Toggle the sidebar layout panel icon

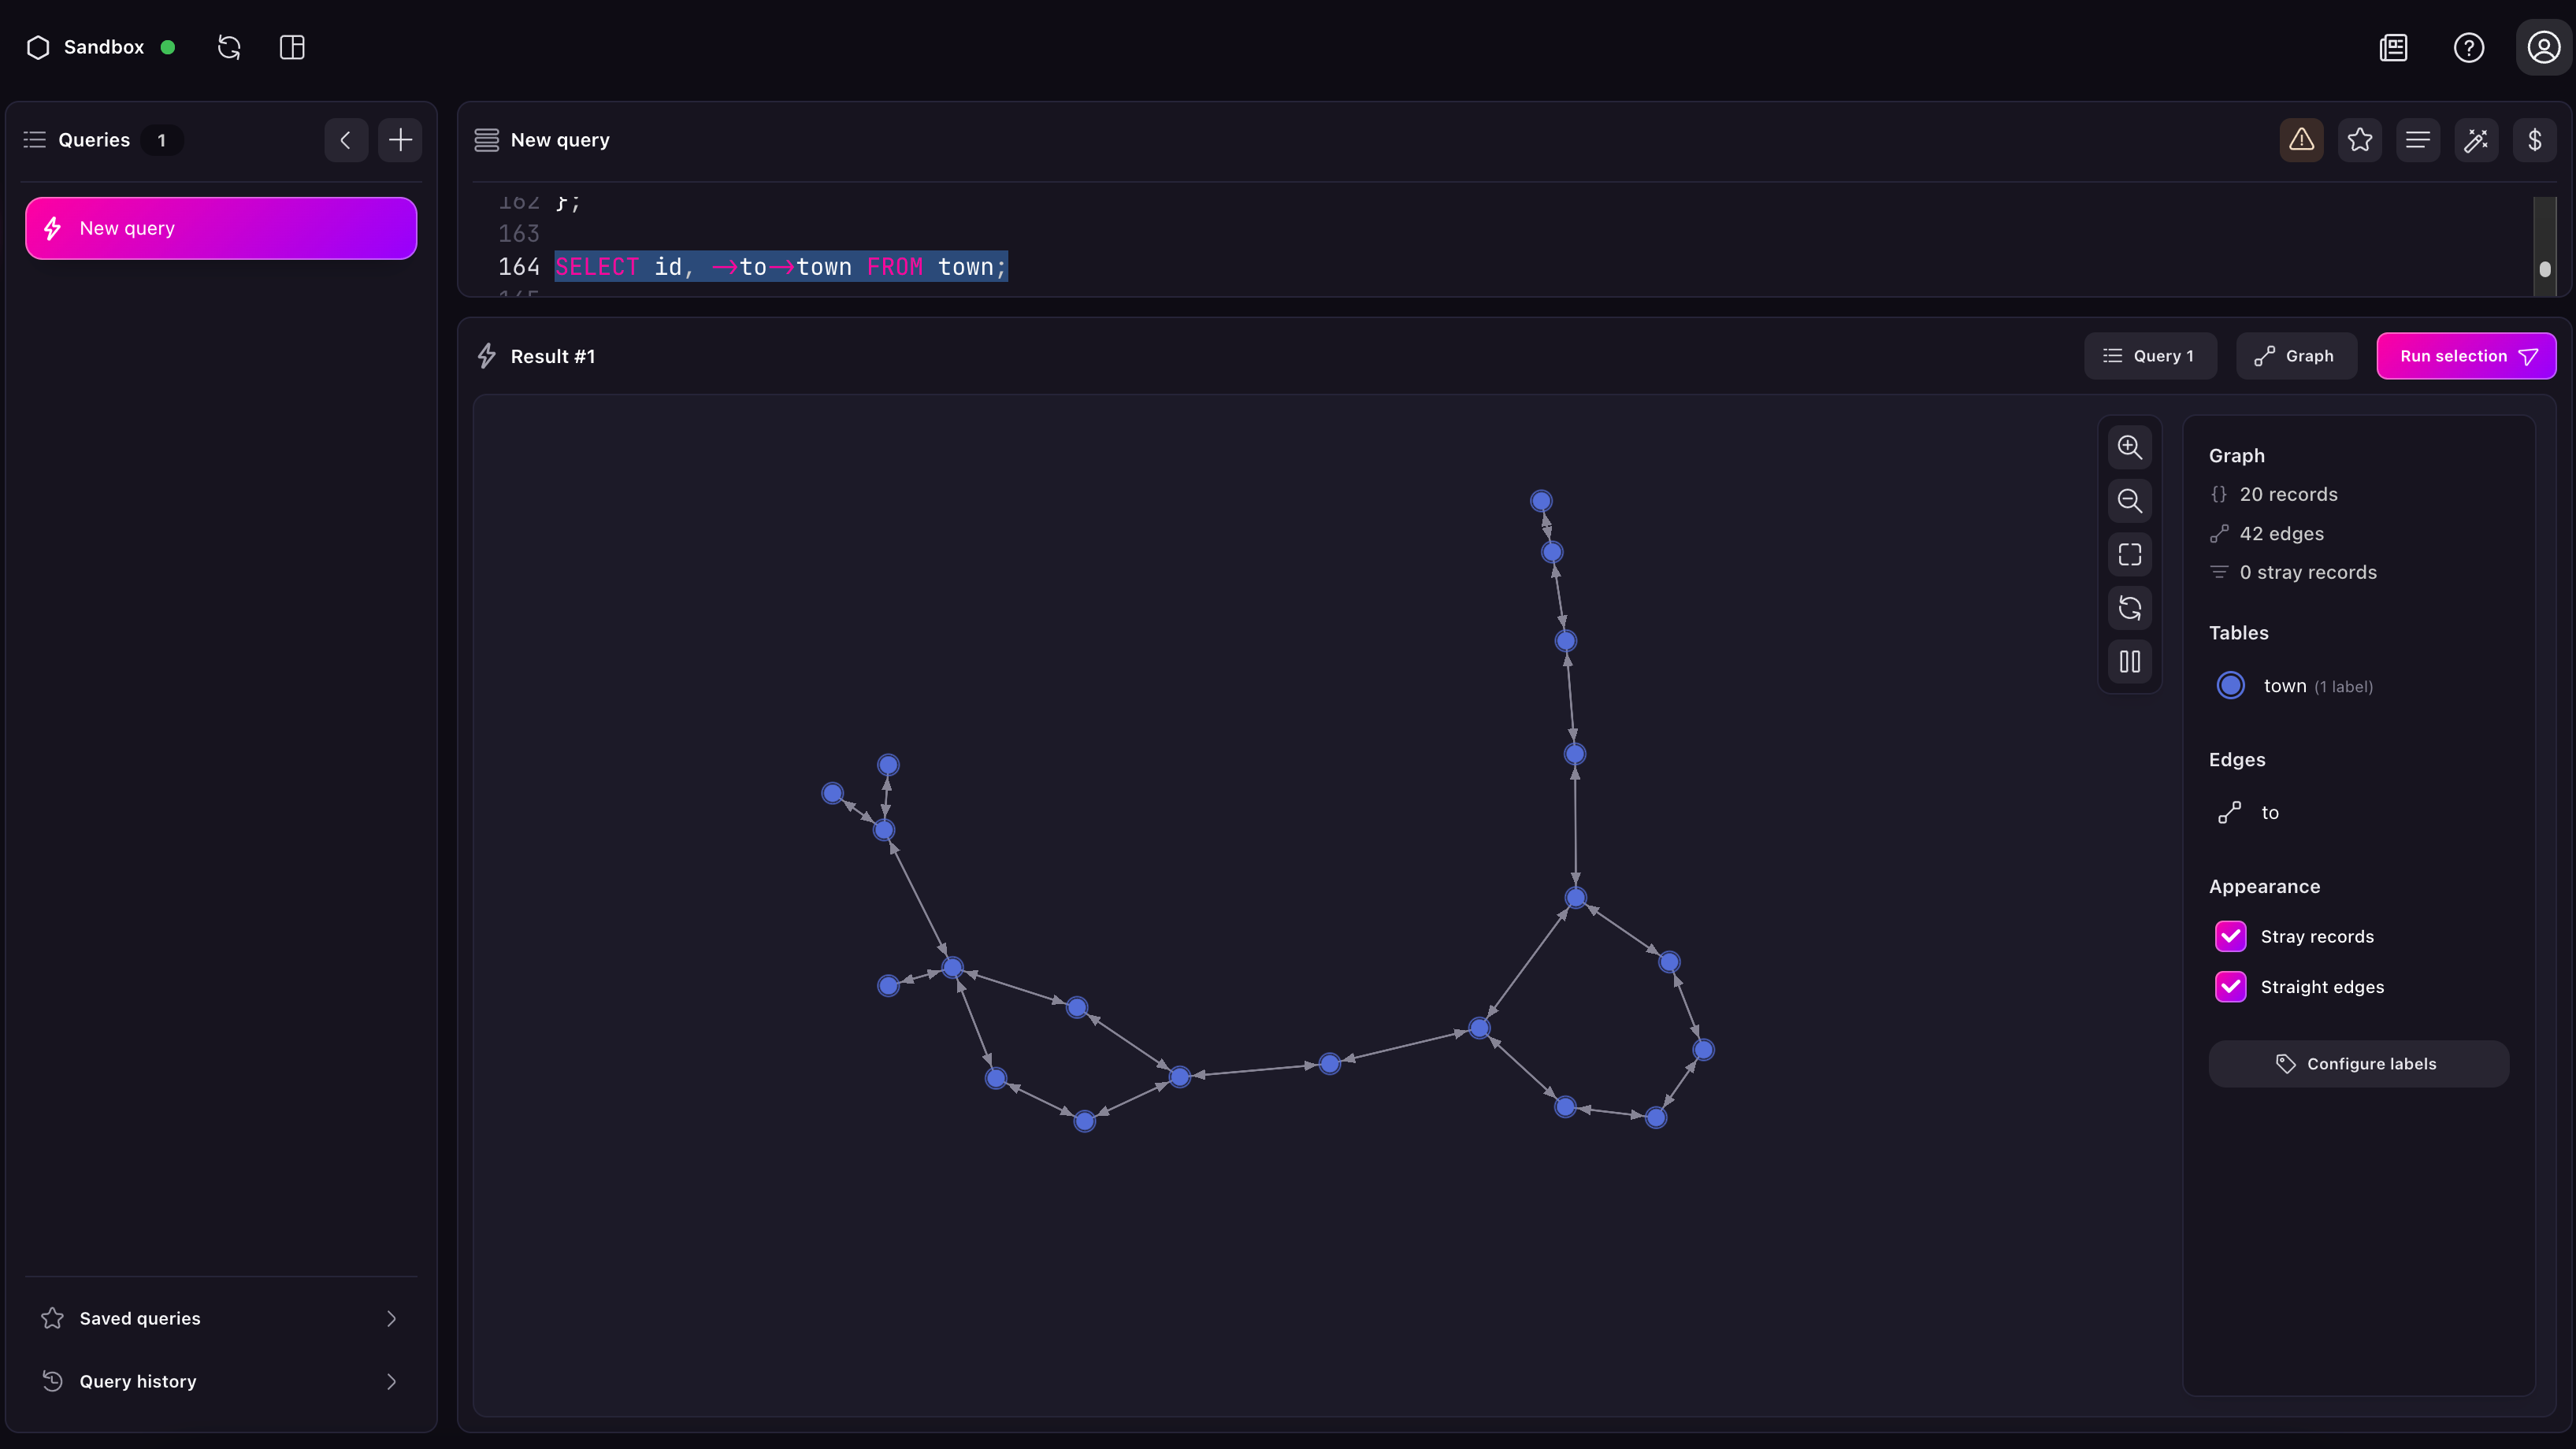coord(291,47)
